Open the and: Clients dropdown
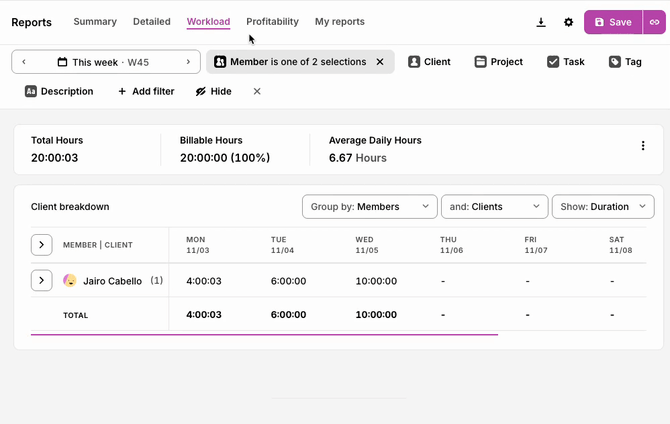670x424 pixels. (494, 207)
